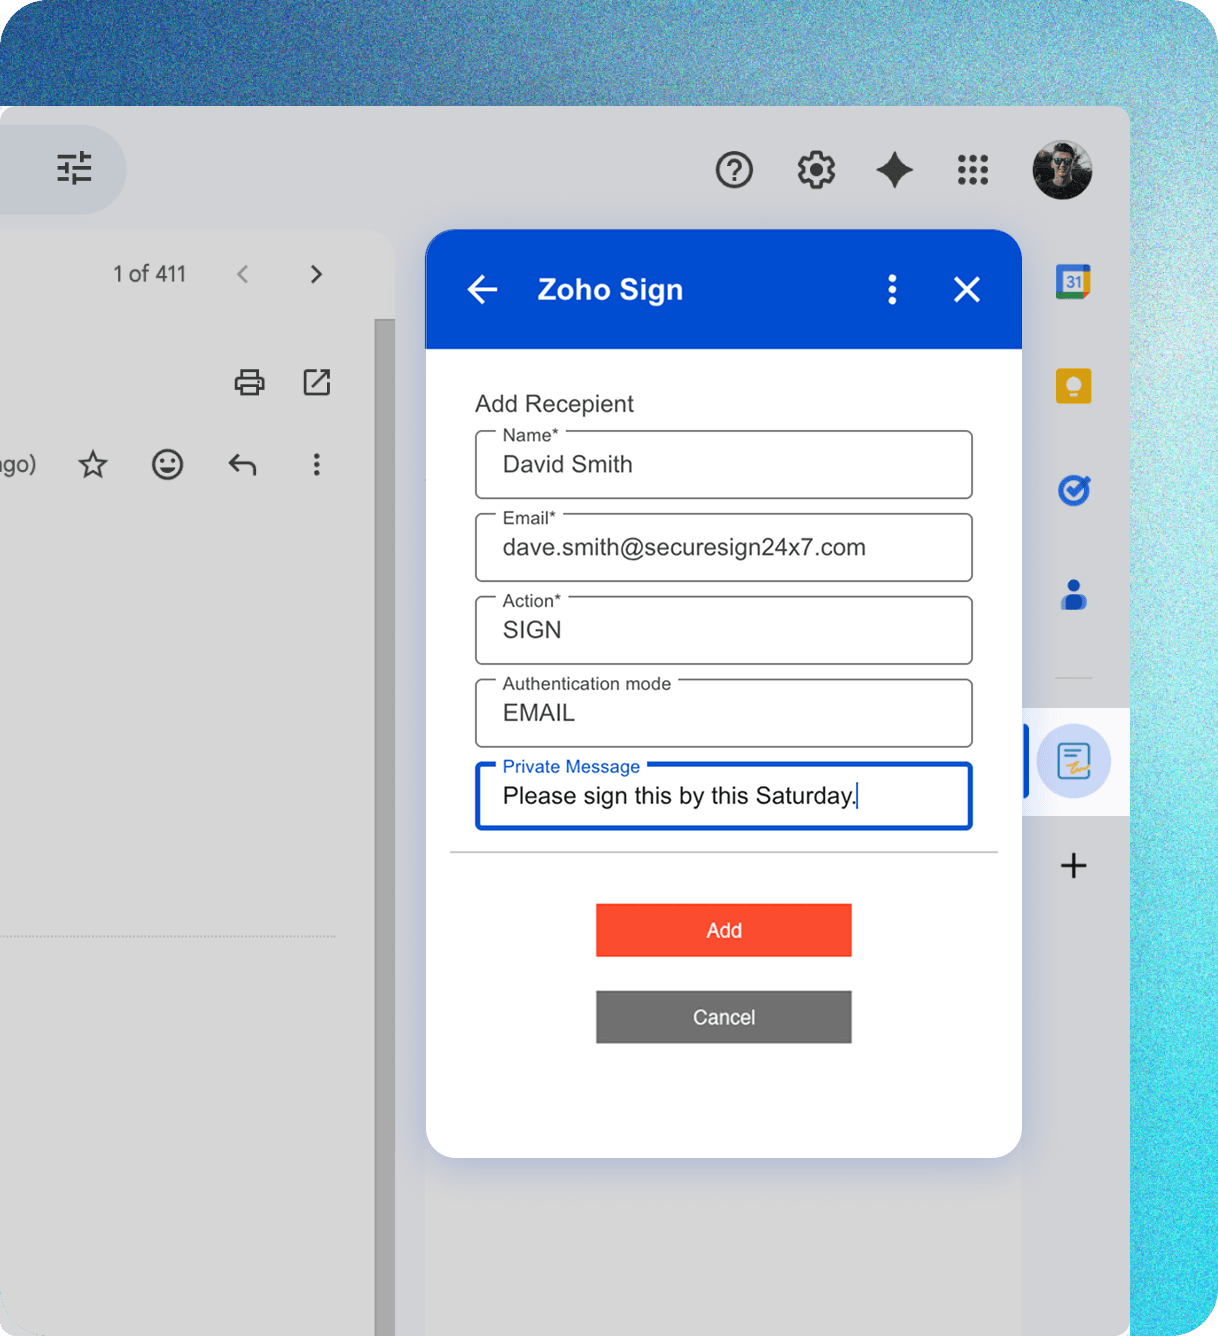Click the red Add button
Image resolution: width=1218 pixels, height=1336 pixels.
[724, 930]
